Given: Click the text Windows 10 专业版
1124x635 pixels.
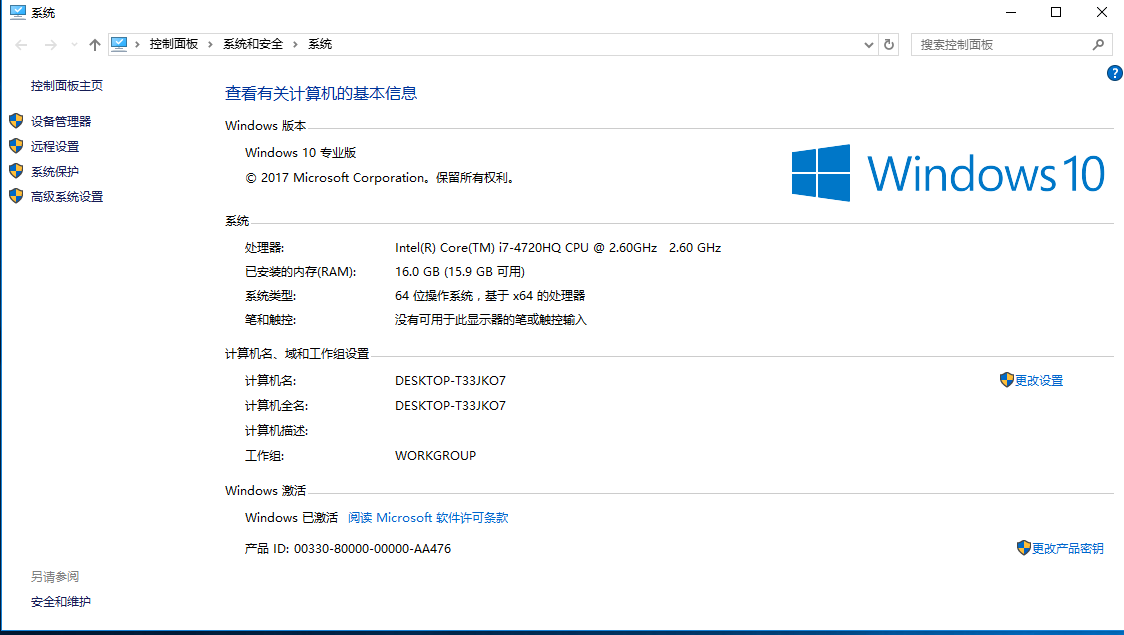Looking at the screenshot, I should pyautogui.click(x=300, y=153).
